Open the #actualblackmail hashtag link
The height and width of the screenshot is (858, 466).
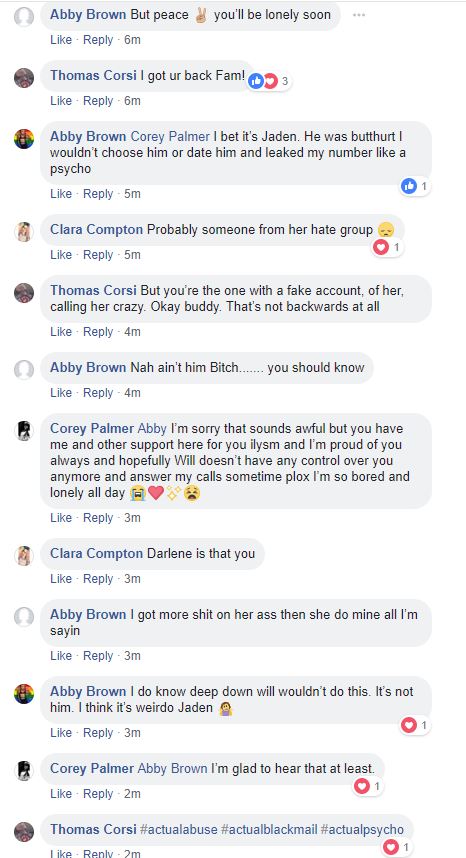tap(269, 830)
